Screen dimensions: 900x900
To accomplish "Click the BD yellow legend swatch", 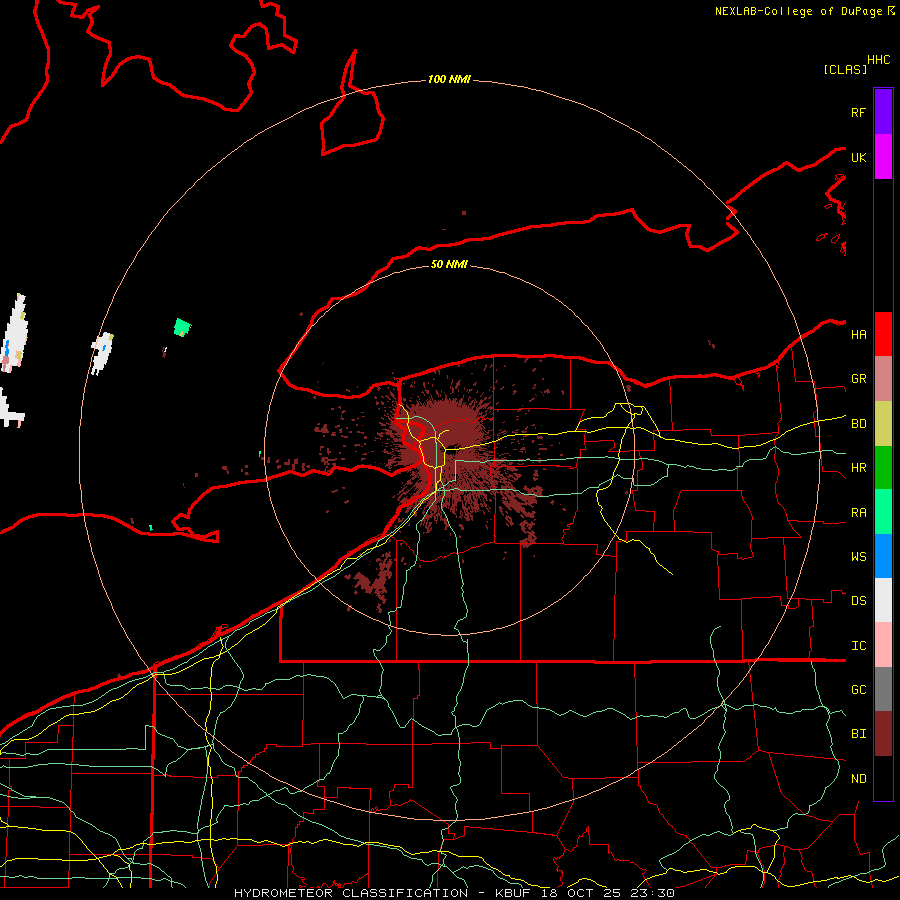I will [883, 424].
